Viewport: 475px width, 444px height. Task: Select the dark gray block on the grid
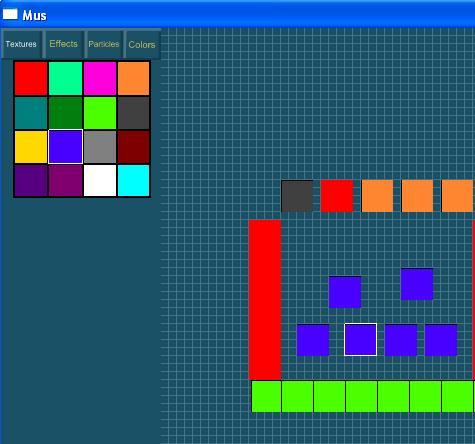pos(297,196)
